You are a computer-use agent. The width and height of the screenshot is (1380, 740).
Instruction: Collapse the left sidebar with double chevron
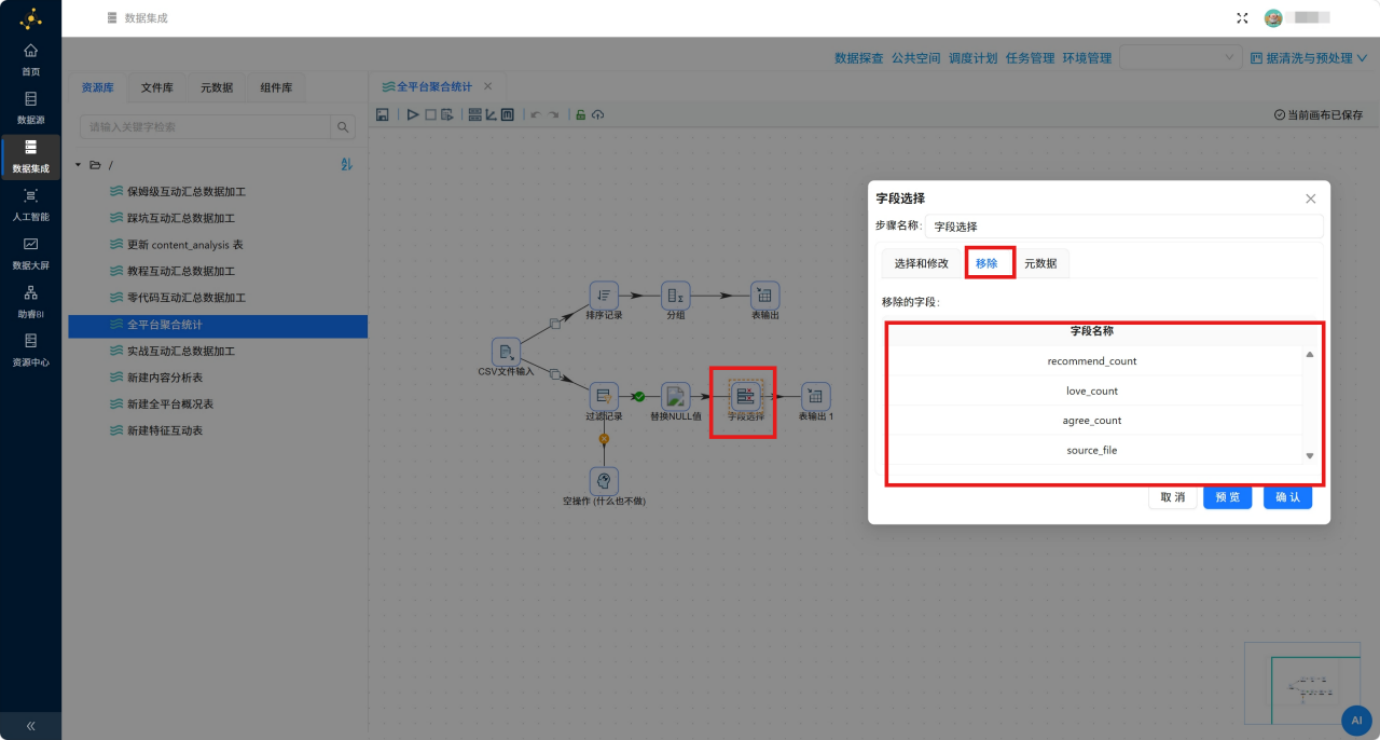(31, 726)
